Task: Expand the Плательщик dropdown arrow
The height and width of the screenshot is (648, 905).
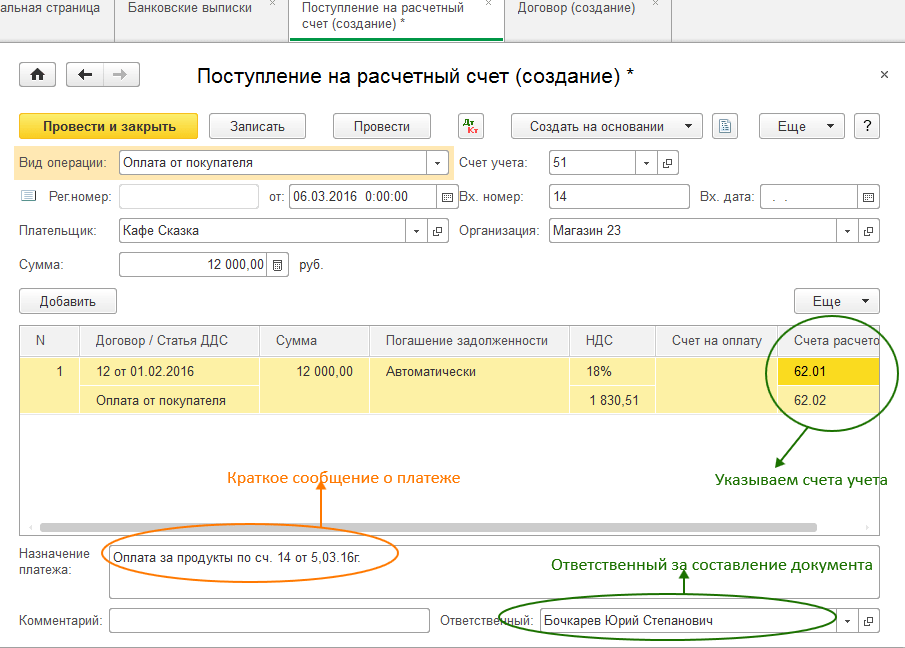Action: (416, 231)
